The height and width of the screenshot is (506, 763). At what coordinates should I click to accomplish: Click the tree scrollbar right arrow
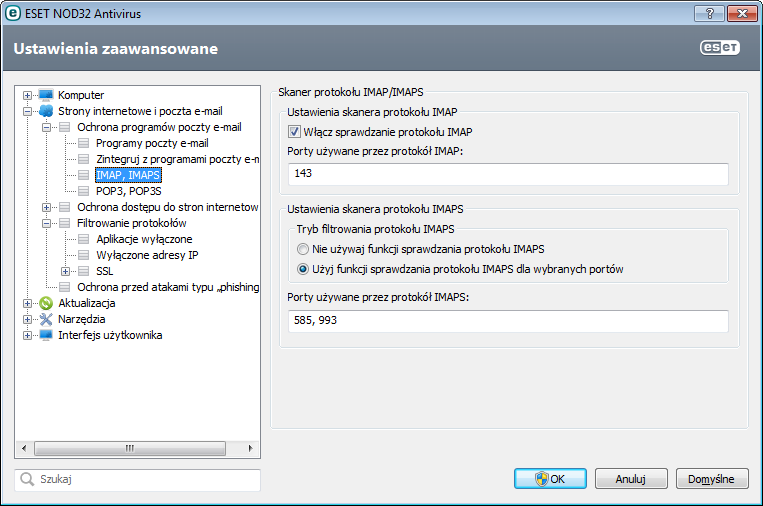click(251, 448)
